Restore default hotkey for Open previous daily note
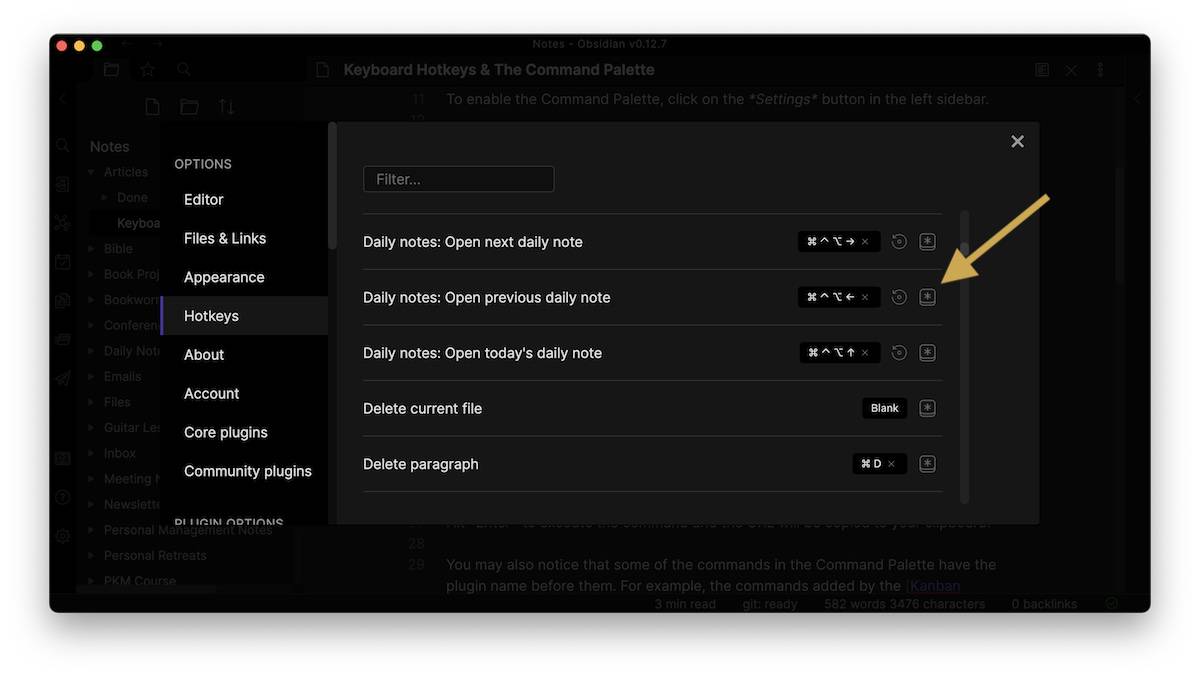 coord(899,297)
